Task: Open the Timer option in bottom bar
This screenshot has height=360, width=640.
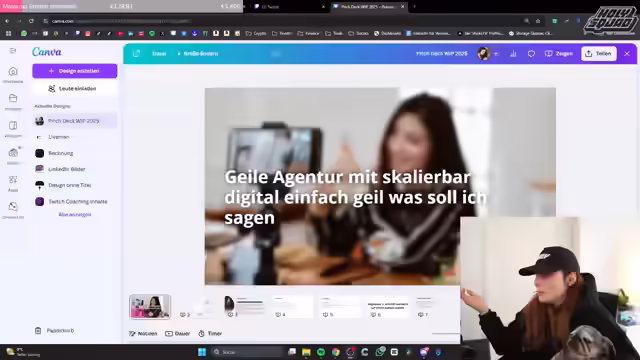Action: click(210, 333)
